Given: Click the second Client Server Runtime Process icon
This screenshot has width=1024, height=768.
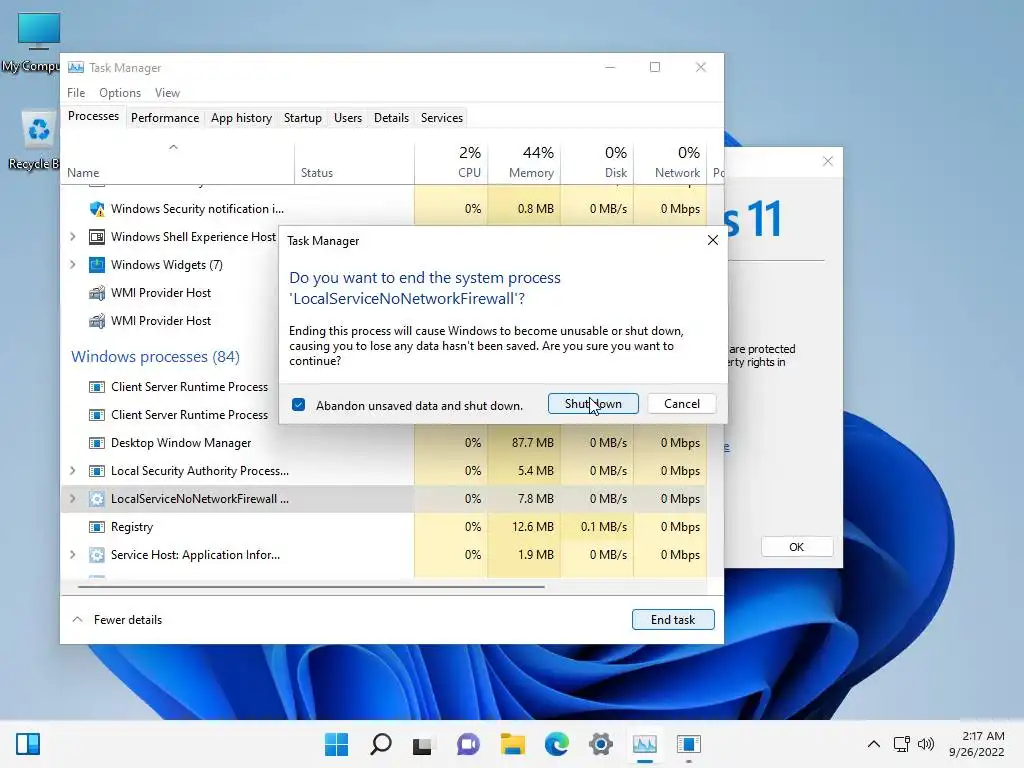Looking at the screenshot, I should (x=97, y=415).
